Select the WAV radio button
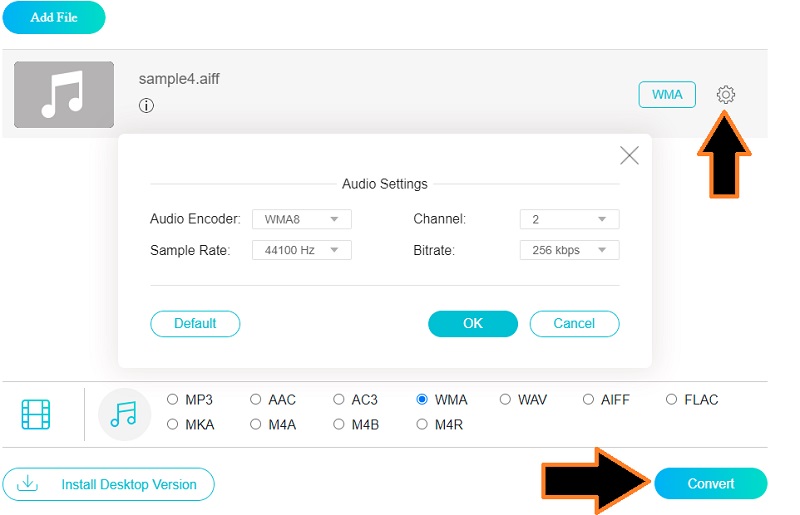 507,400
